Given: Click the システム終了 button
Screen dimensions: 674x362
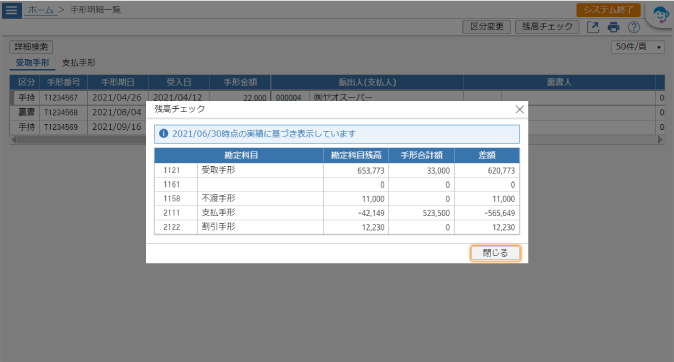Looking at the screenshot, I should coord(608,10).
